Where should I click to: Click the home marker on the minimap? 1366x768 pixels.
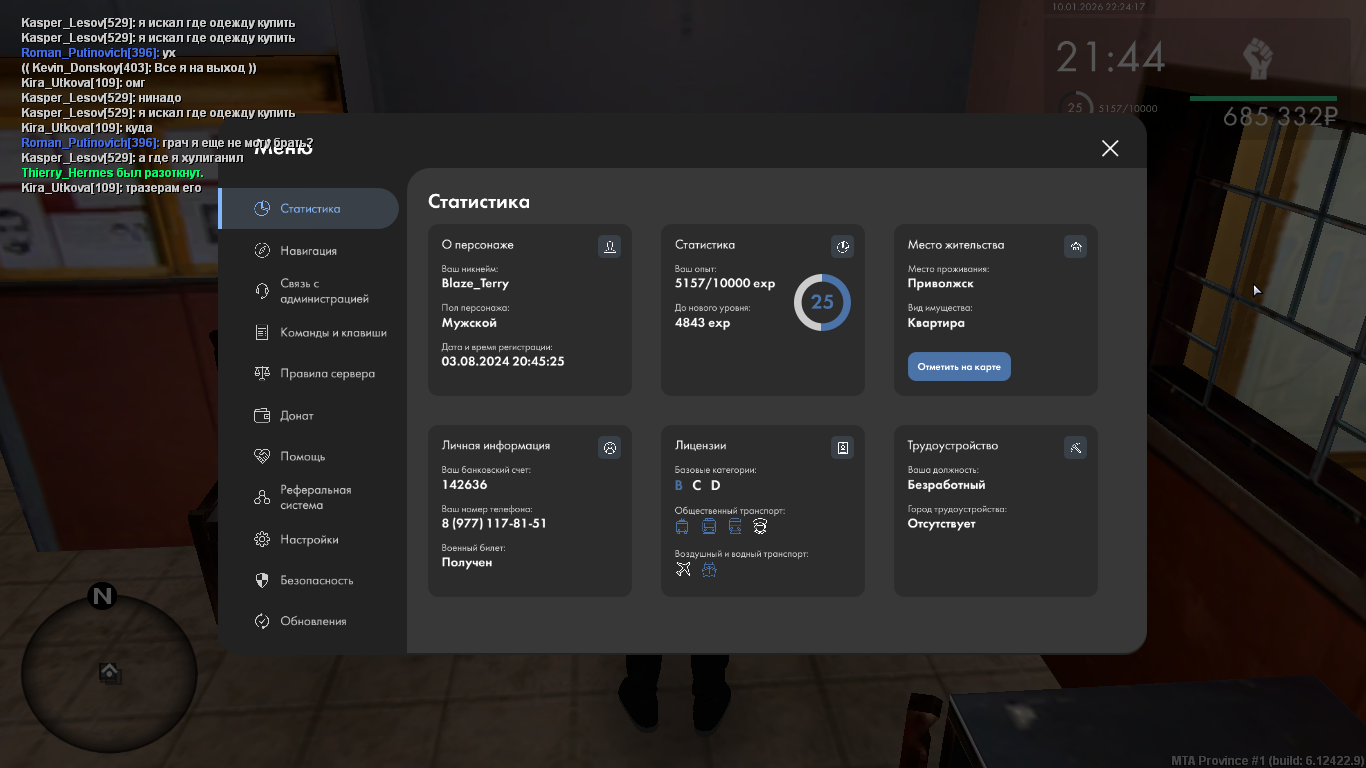click(109, 672)
